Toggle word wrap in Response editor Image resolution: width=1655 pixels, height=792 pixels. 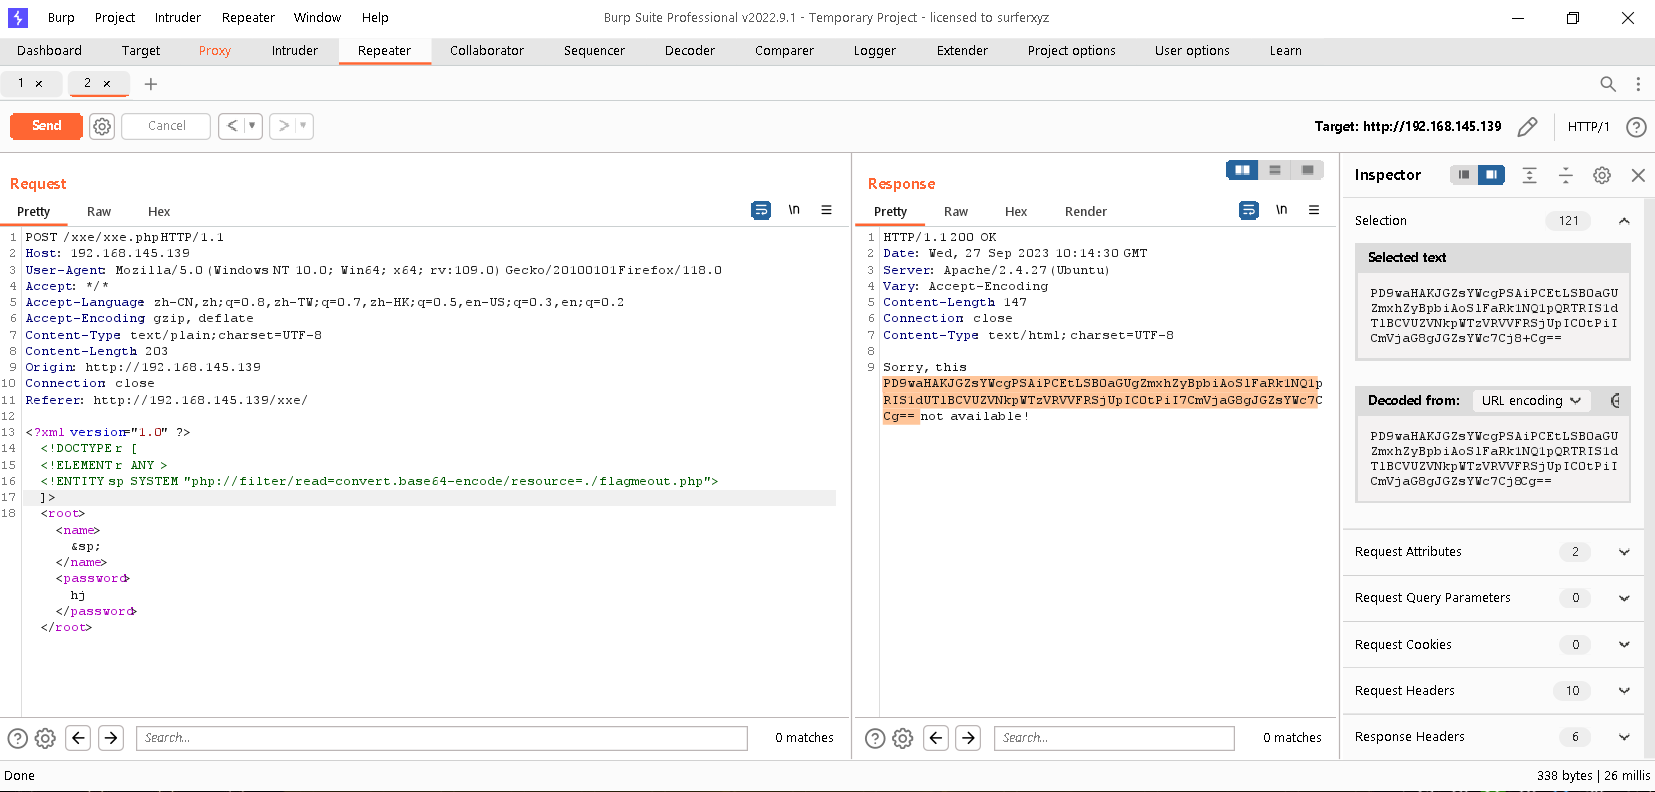point(1249,210)
